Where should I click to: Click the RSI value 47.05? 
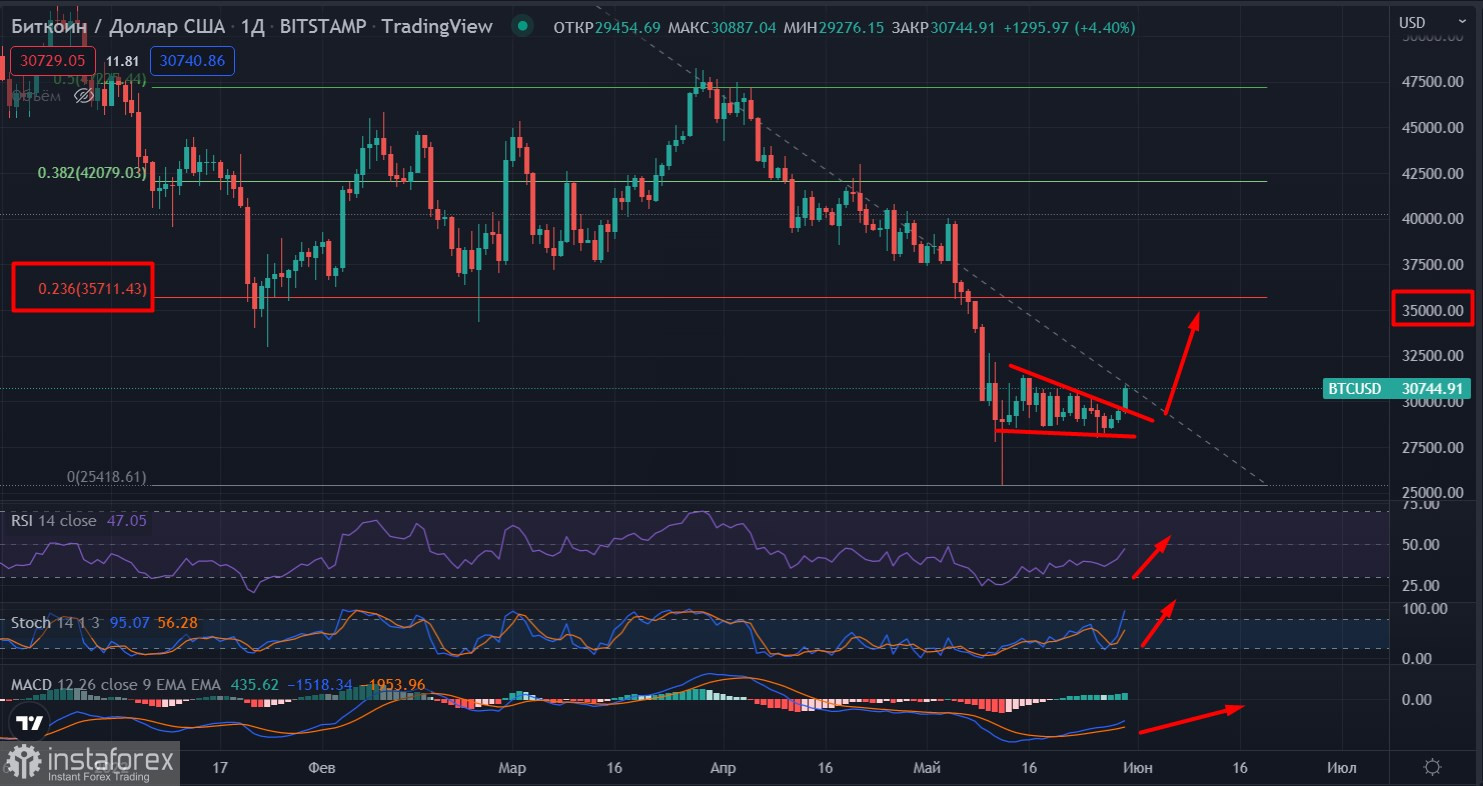(x=125, y=521)
